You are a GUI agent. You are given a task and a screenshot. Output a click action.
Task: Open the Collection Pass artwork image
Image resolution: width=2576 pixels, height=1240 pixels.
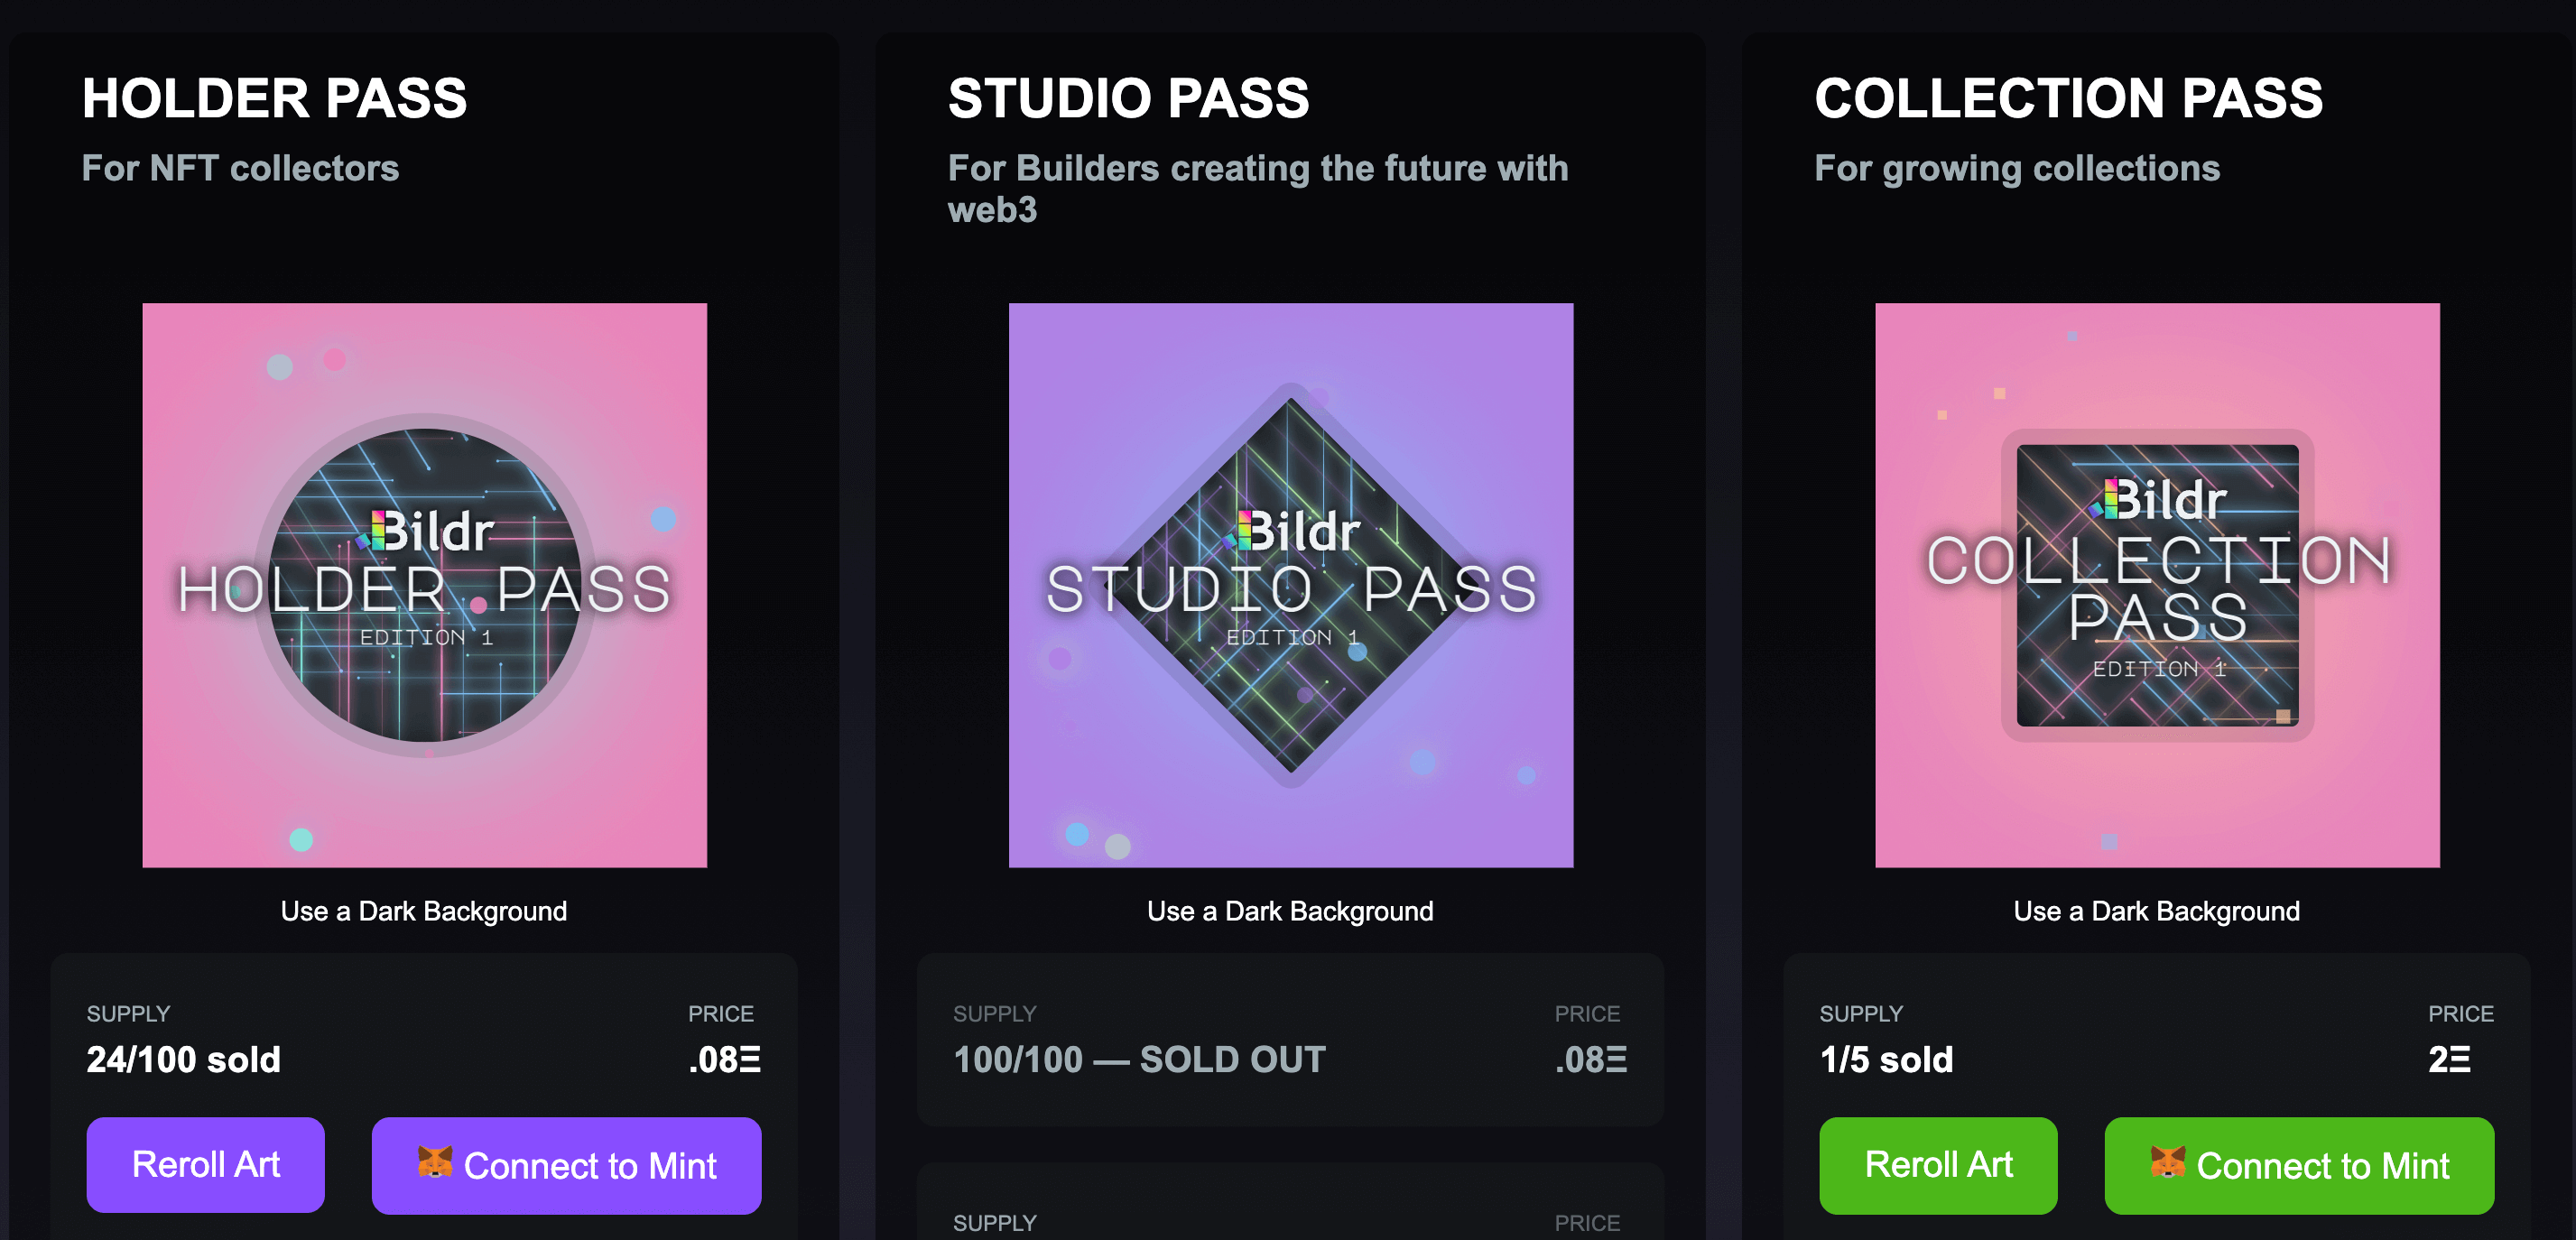click(x=2158, y=585)
